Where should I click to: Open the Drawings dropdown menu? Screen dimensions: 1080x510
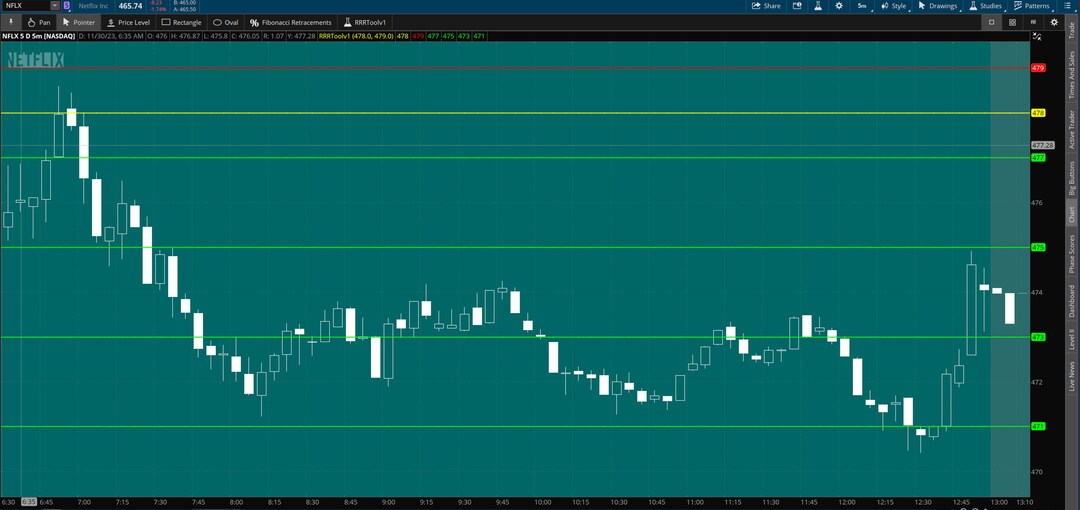[939, 6]
